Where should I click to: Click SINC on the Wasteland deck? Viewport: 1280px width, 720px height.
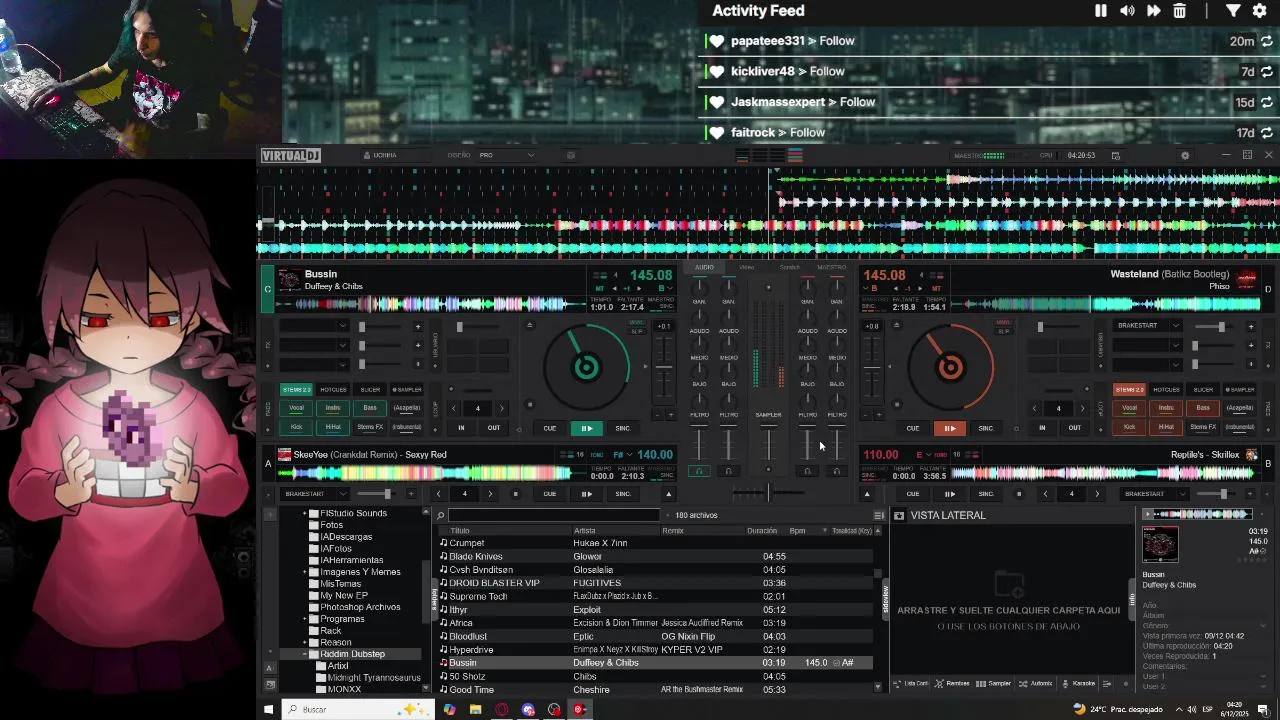(x=986, y=428)
